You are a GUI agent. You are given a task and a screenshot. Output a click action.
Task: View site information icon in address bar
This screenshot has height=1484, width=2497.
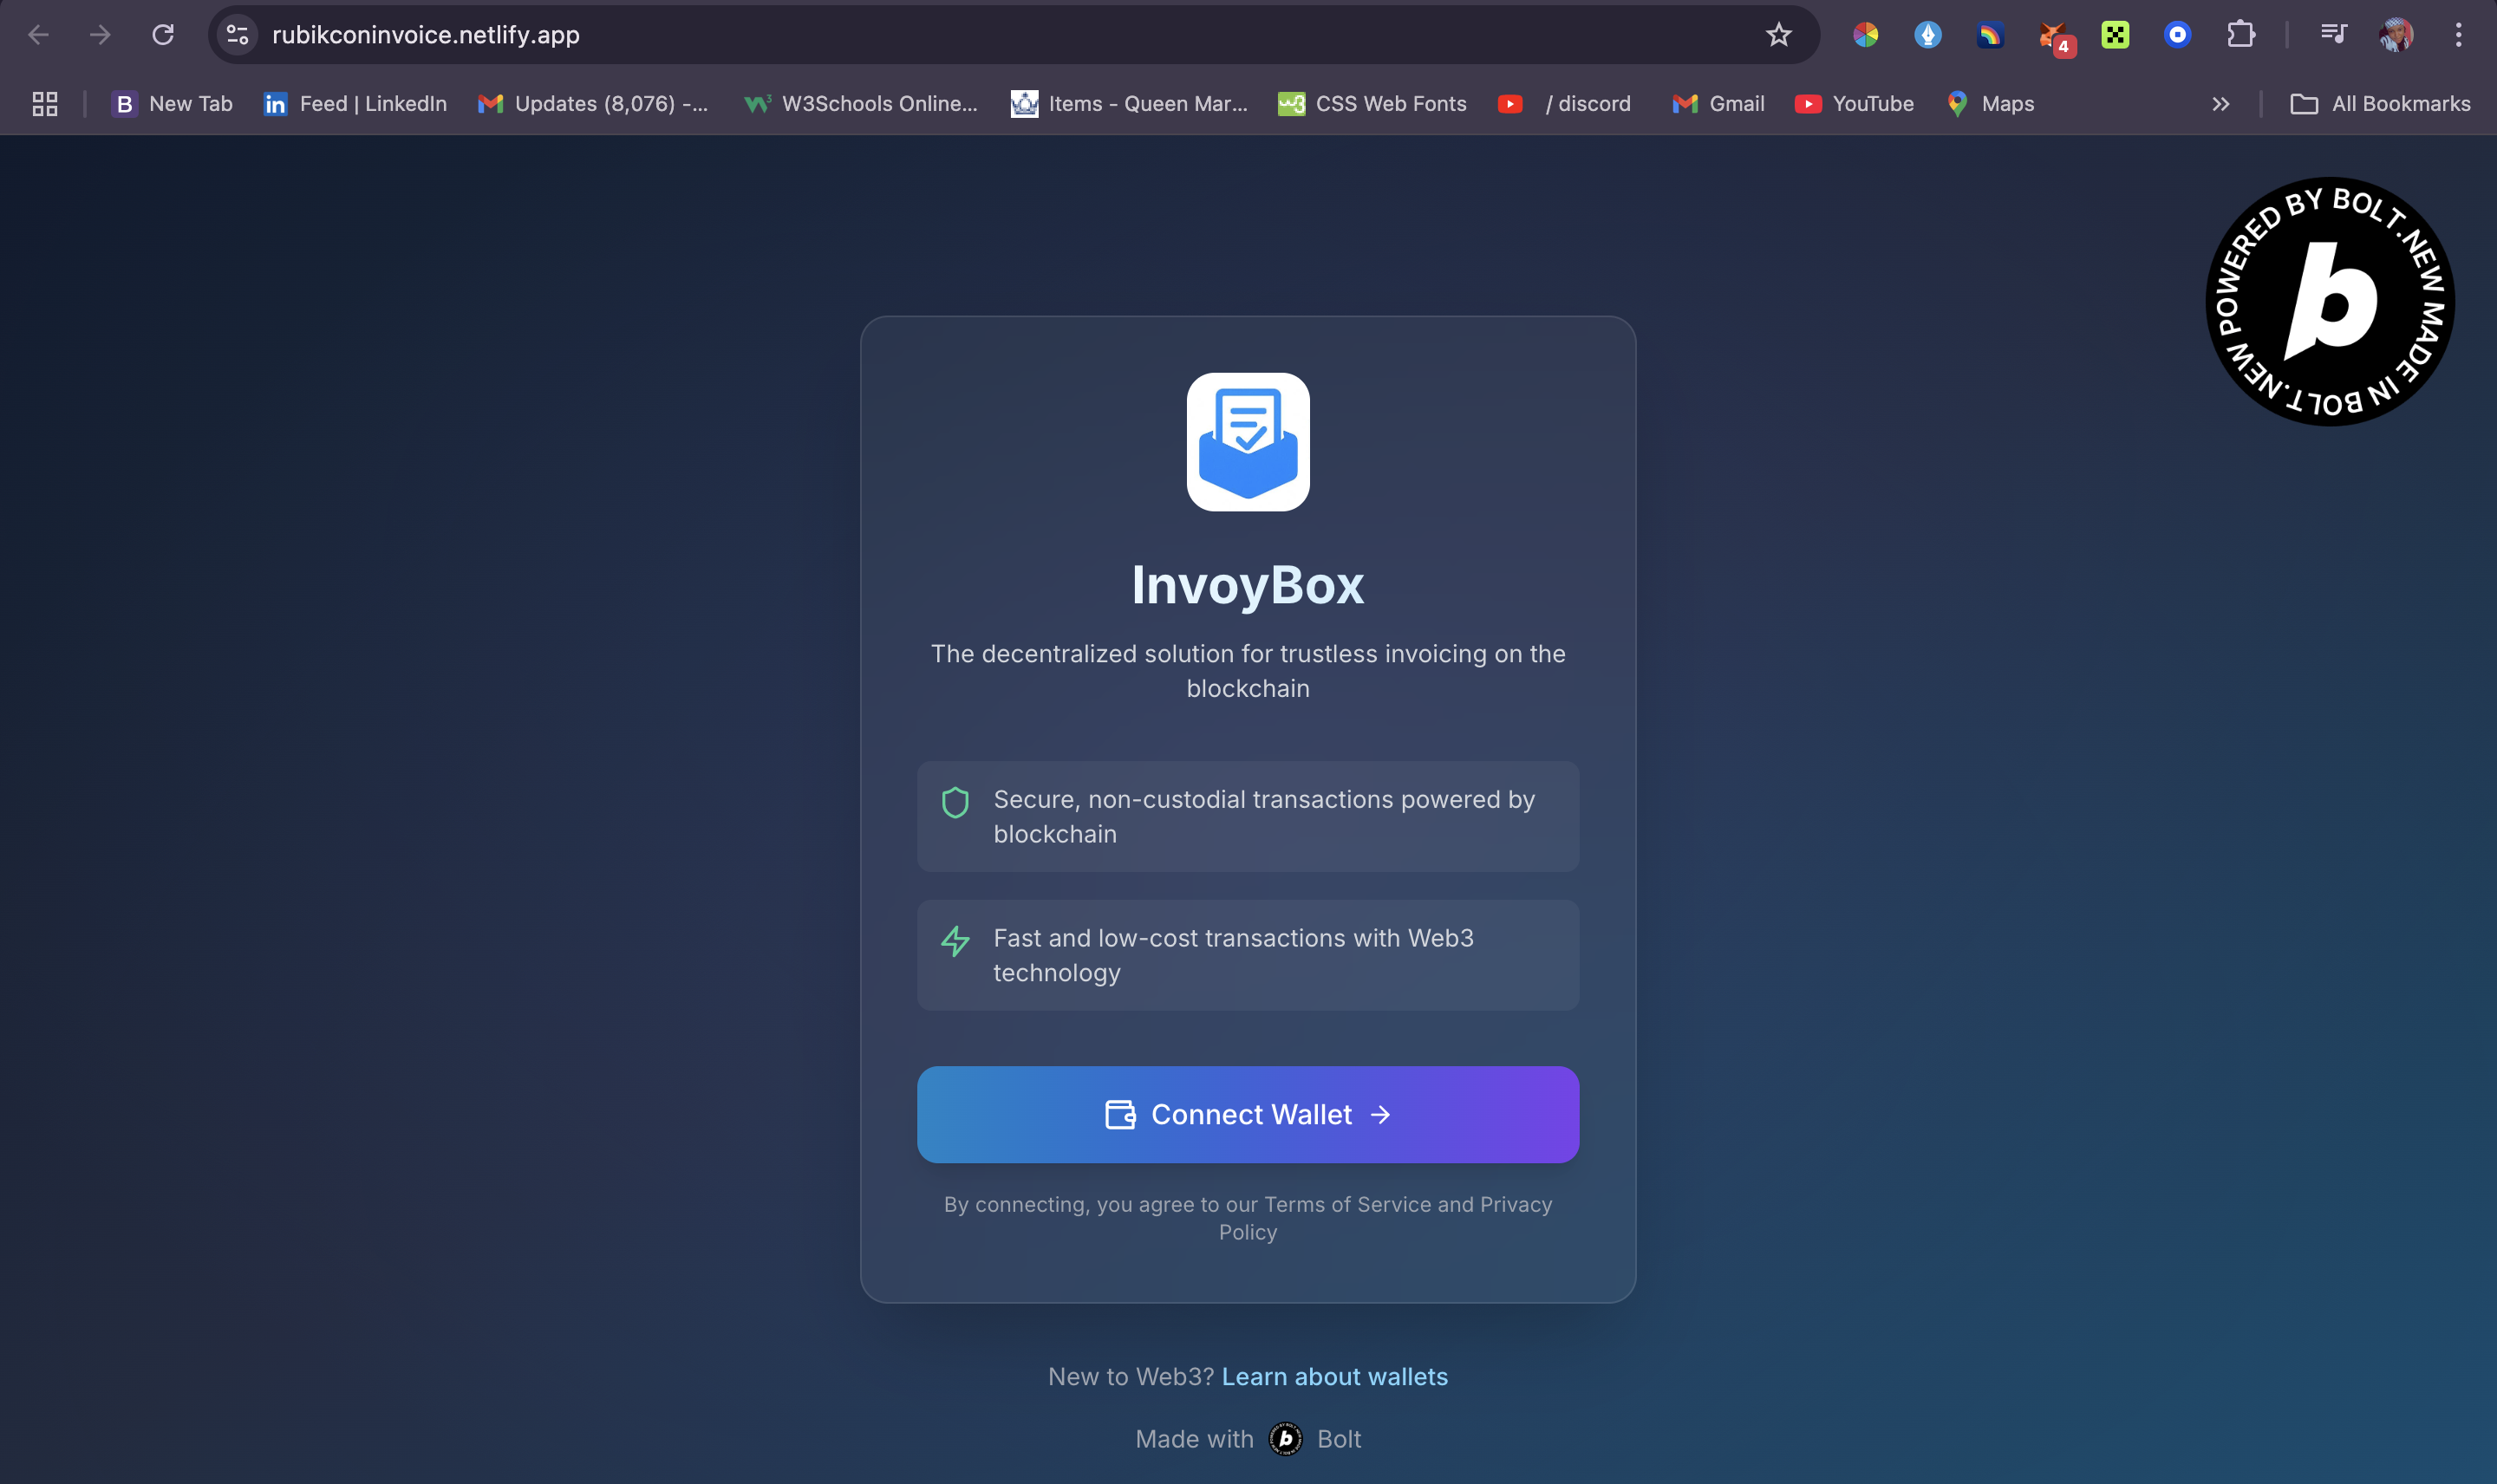click(237, 35)
